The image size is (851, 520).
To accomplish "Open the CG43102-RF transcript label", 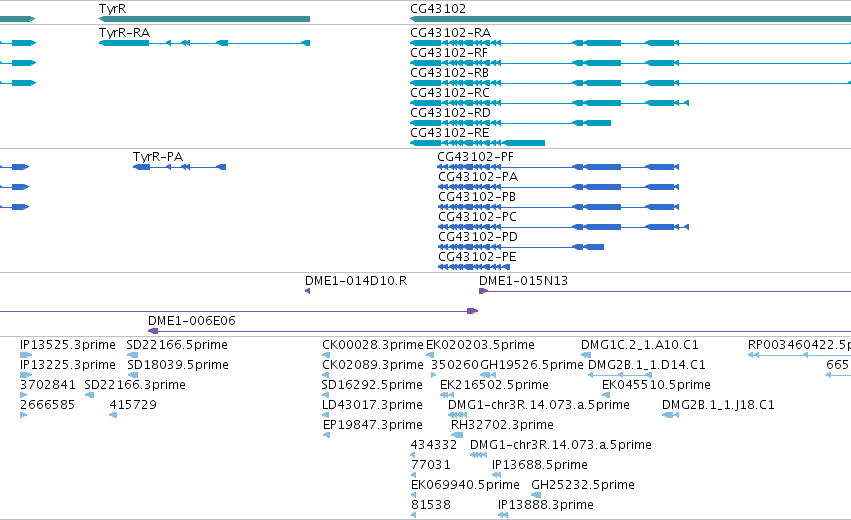I will [x=449, y=53].
